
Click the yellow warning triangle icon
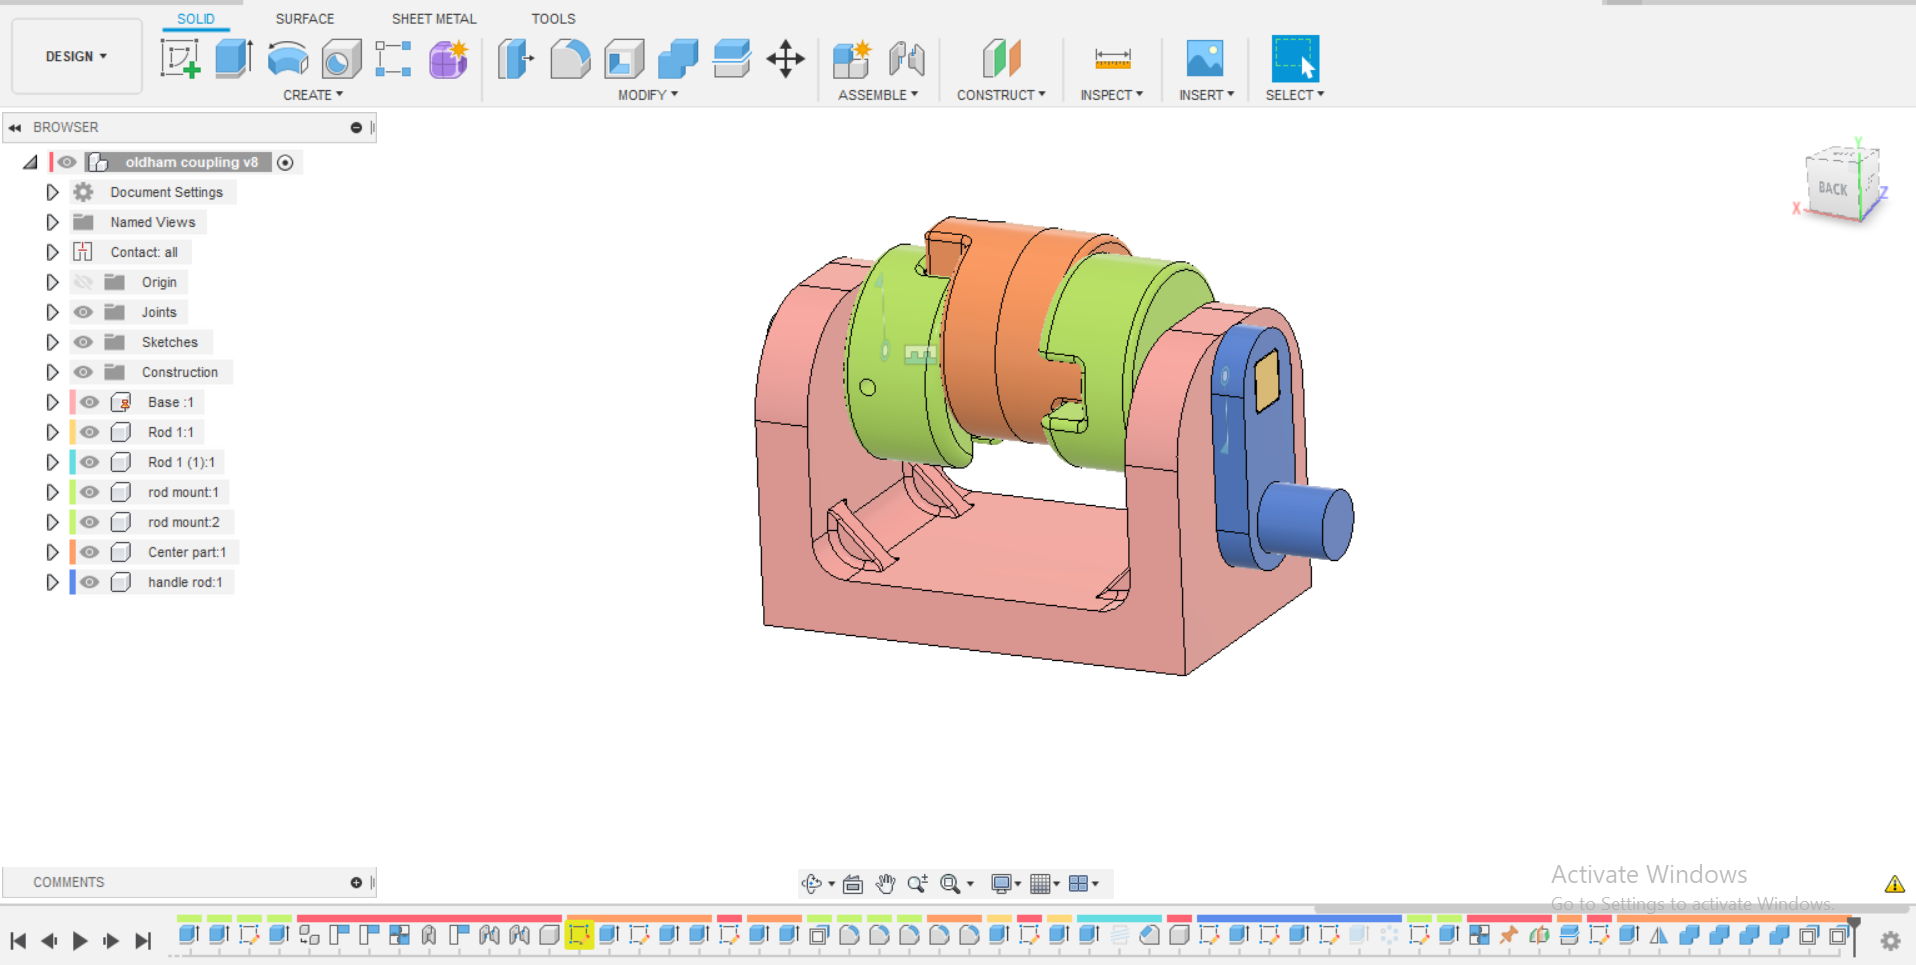tap(1894, 884)
